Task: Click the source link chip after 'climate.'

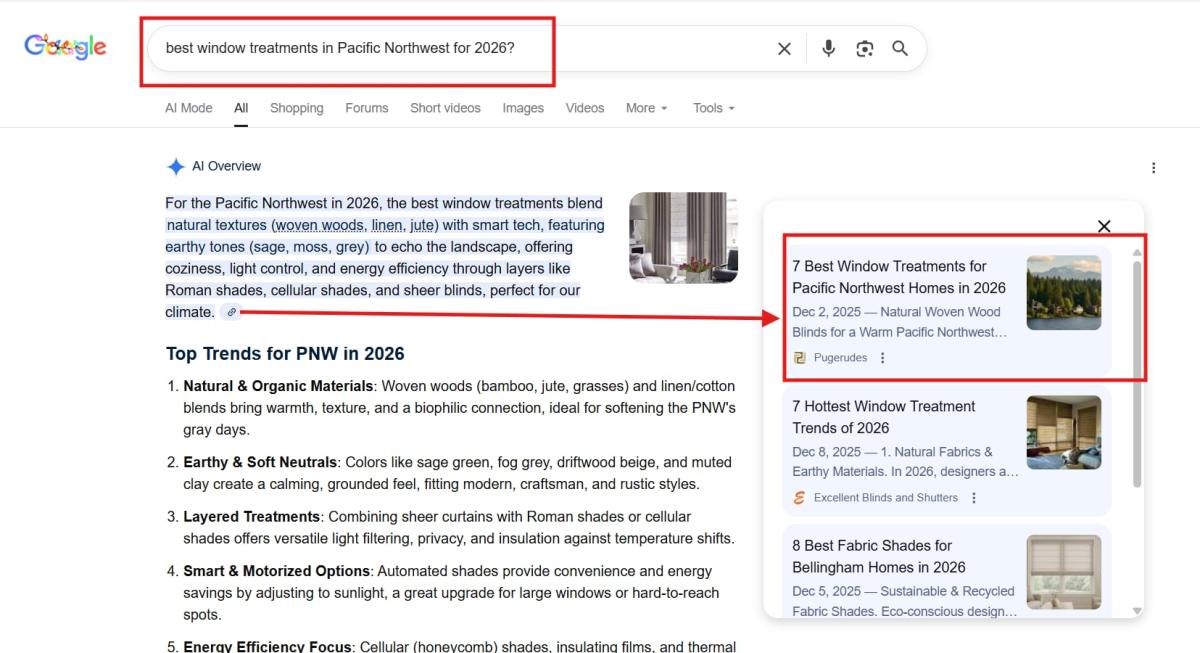Action: pyautogui.click(x=231, y=312)
